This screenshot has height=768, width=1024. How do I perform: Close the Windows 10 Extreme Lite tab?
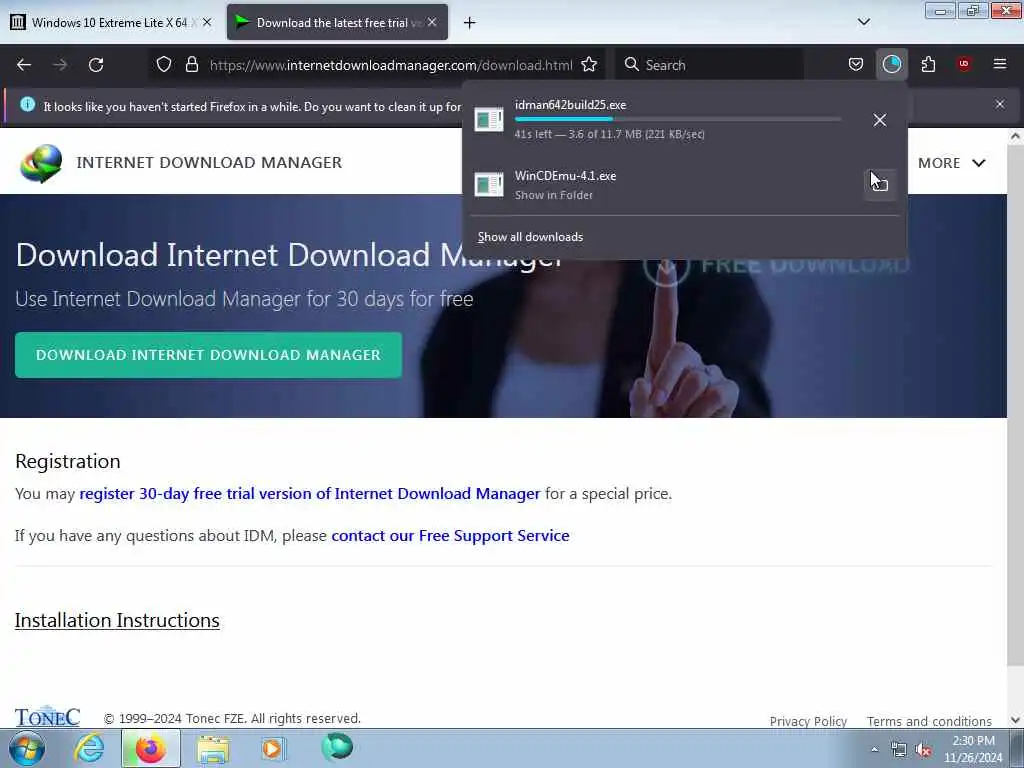(x=207, y=22)
